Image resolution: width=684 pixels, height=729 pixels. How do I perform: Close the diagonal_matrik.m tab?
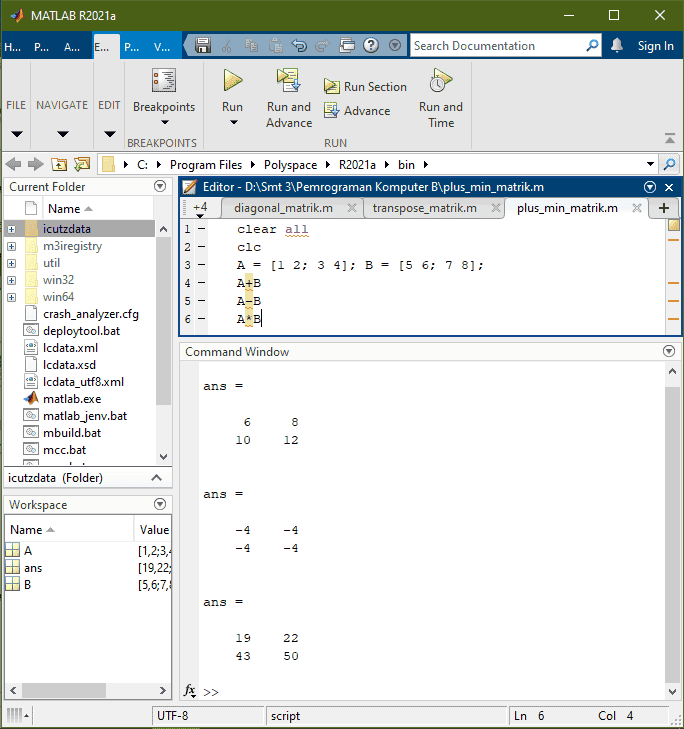(352, 208)
